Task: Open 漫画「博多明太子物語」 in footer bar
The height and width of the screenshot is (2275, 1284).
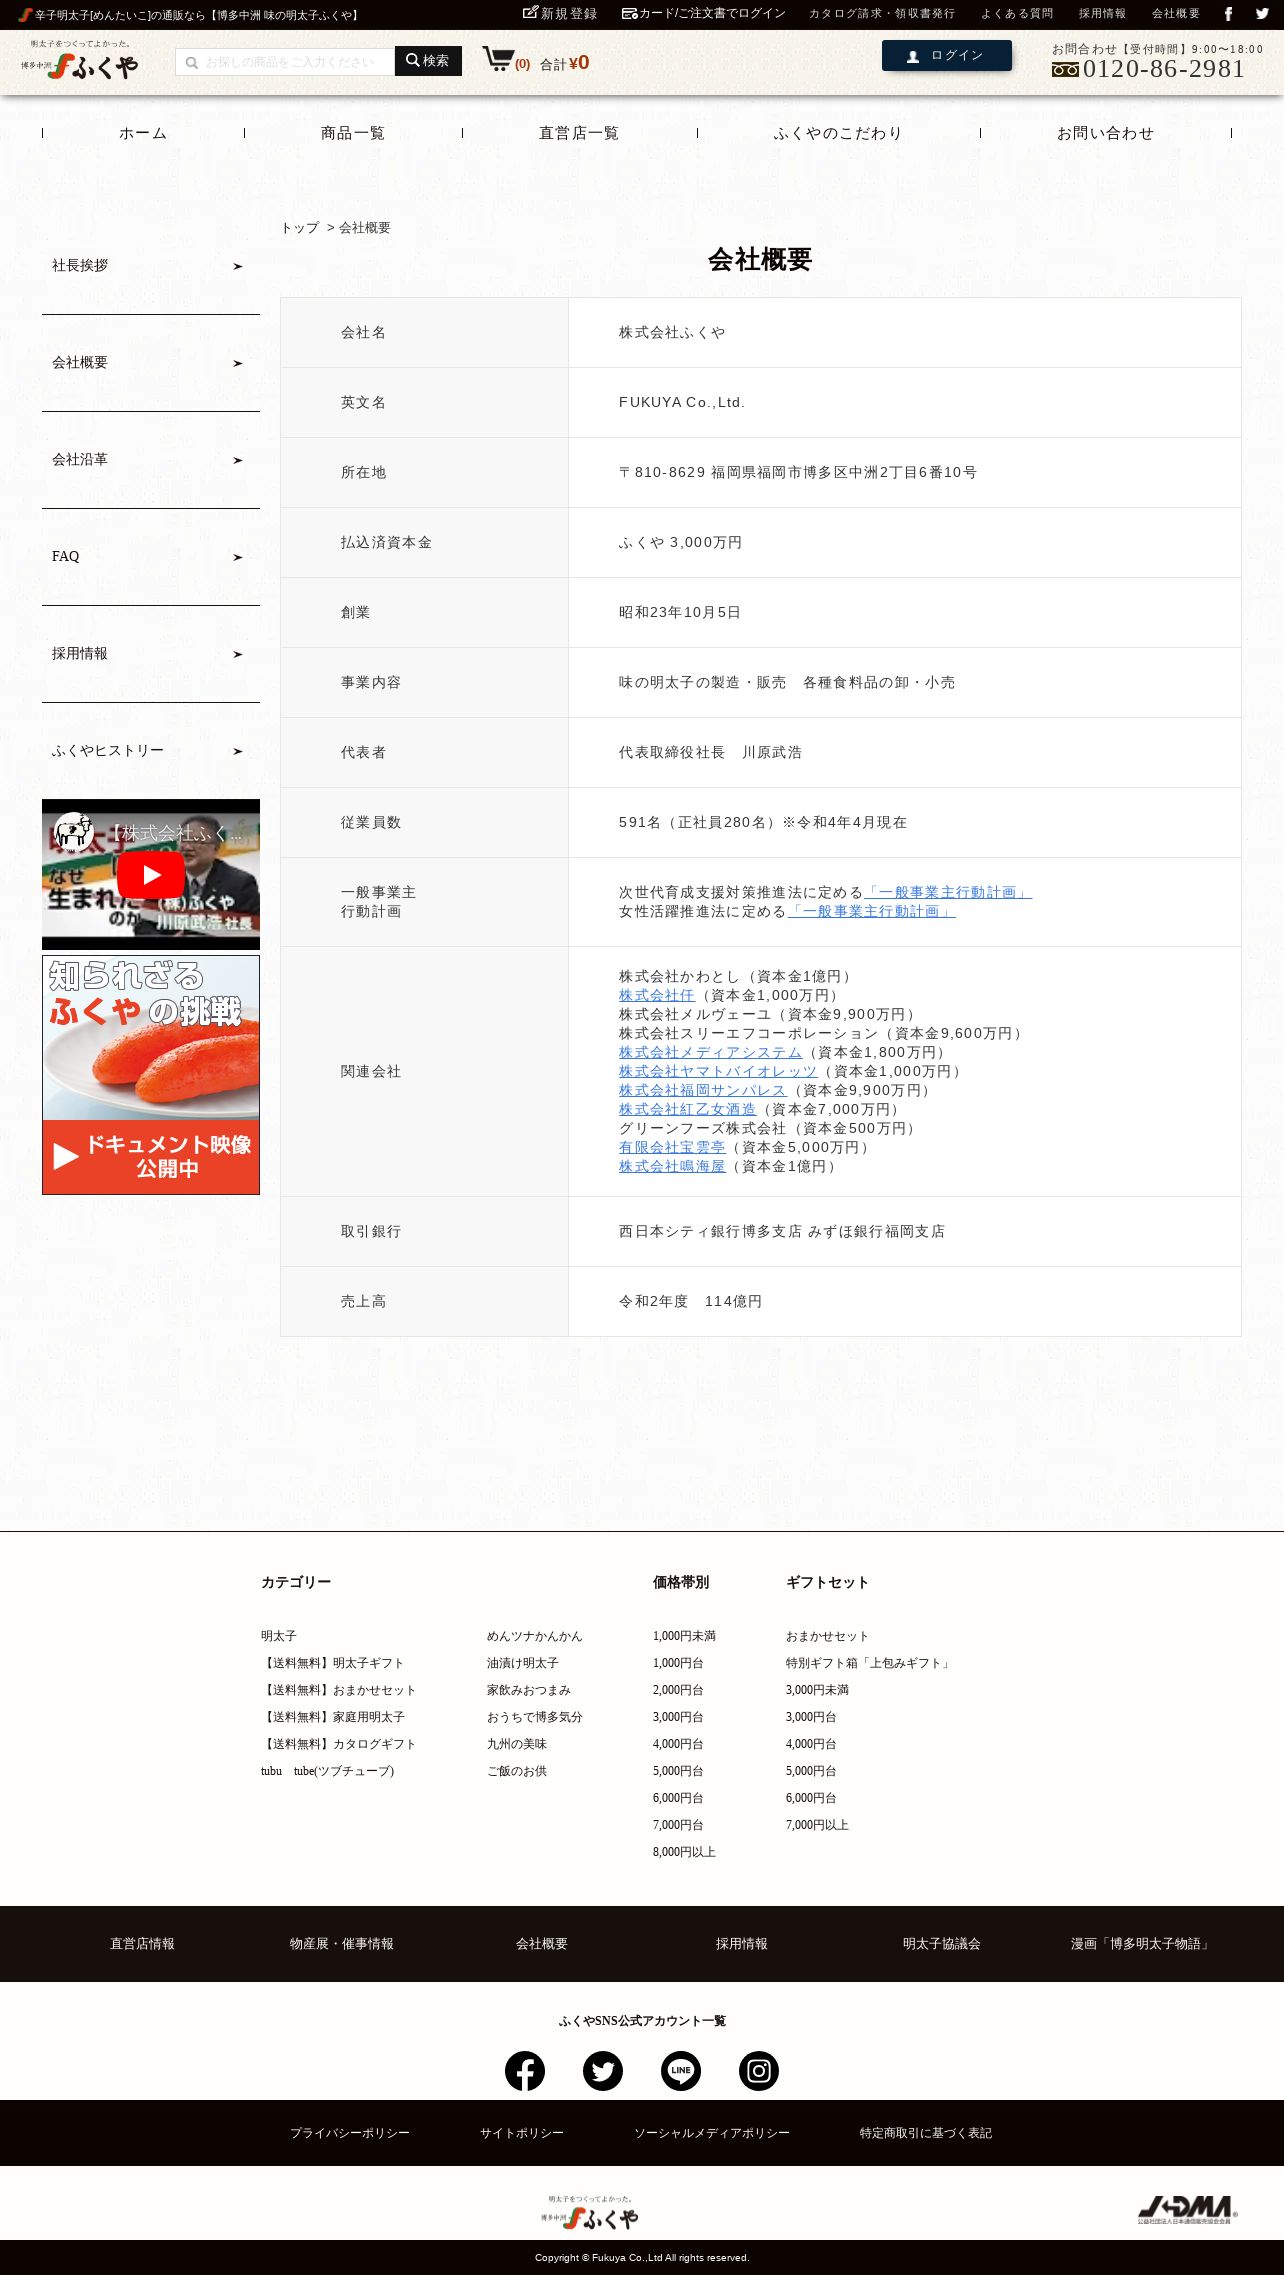Action: pyautogui.click(x=1141, y=1944)
